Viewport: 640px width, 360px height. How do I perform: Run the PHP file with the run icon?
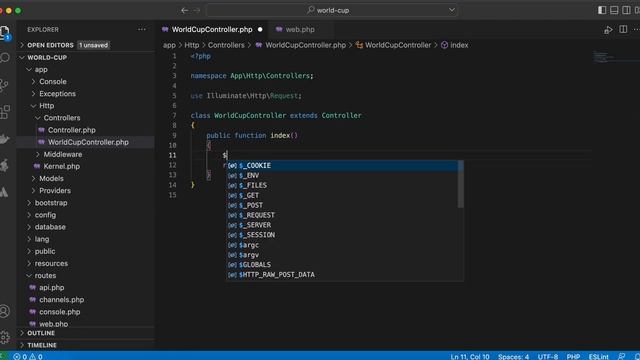(x=608, y=30)
